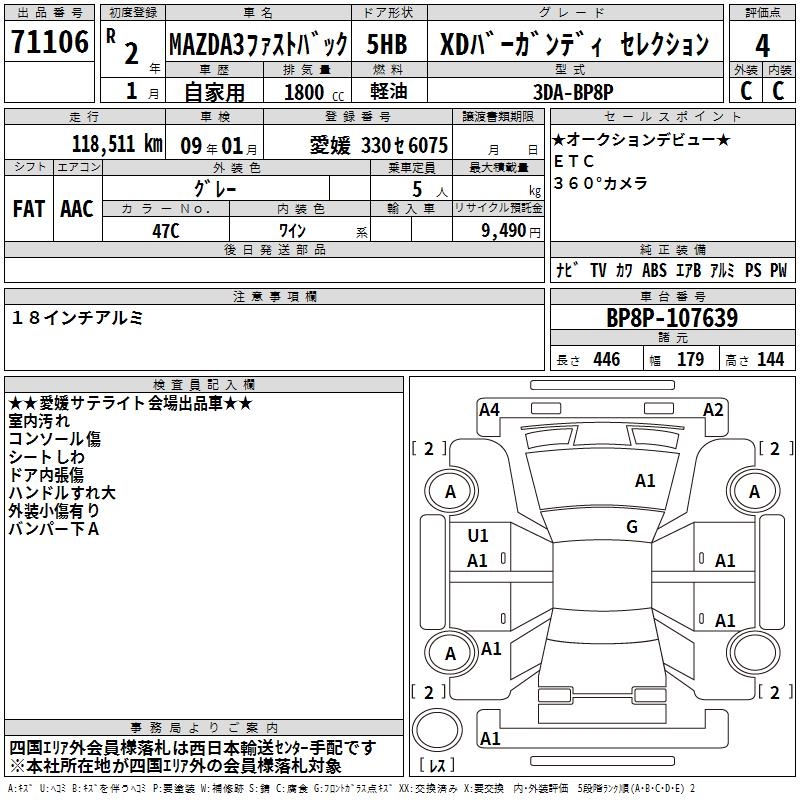The width and height of the screenshot is (800, 800).
Task: Click inspector note 愛媛サテライト会場出品車
Action: (131, 404)
